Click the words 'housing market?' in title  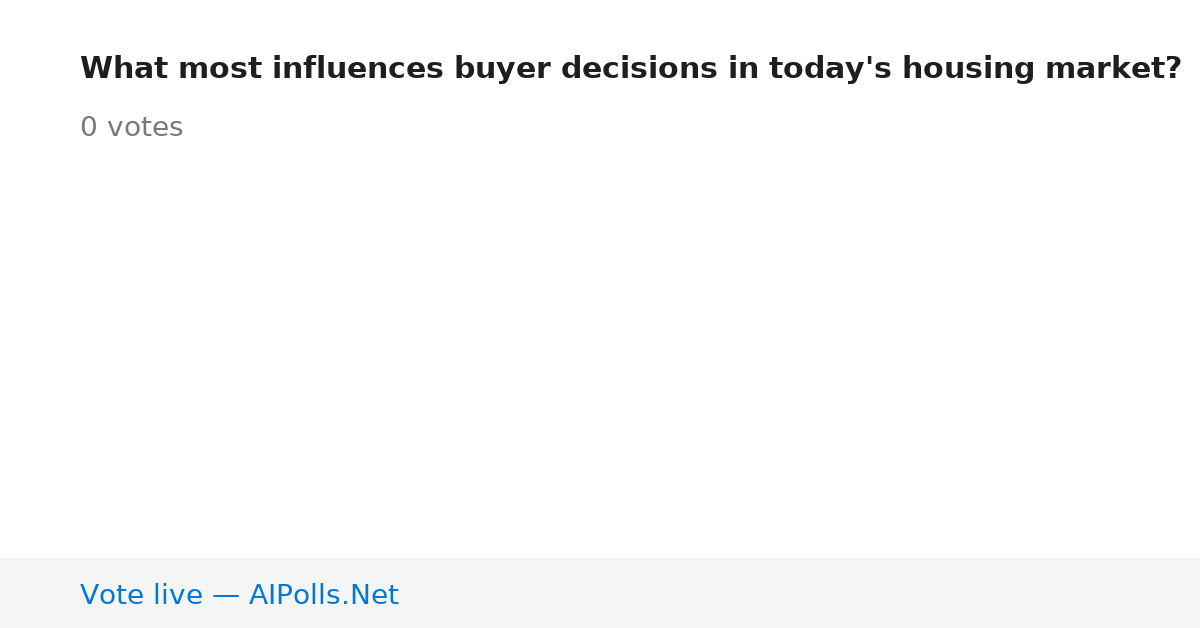1042,69
